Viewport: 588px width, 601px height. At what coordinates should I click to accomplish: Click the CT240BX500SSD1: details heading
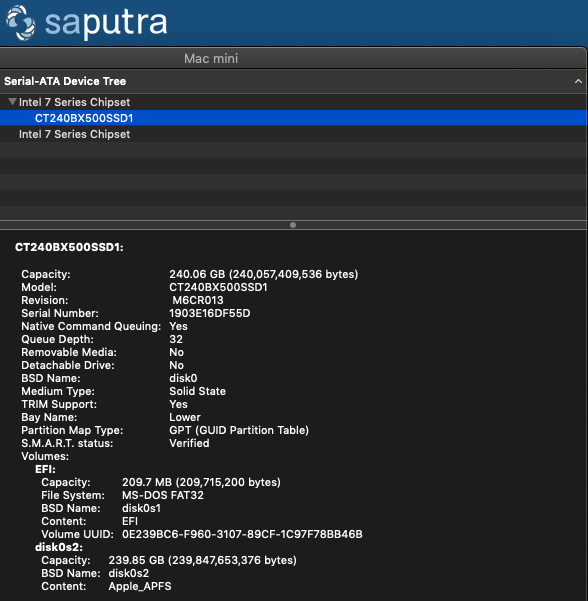click(69, 247)
